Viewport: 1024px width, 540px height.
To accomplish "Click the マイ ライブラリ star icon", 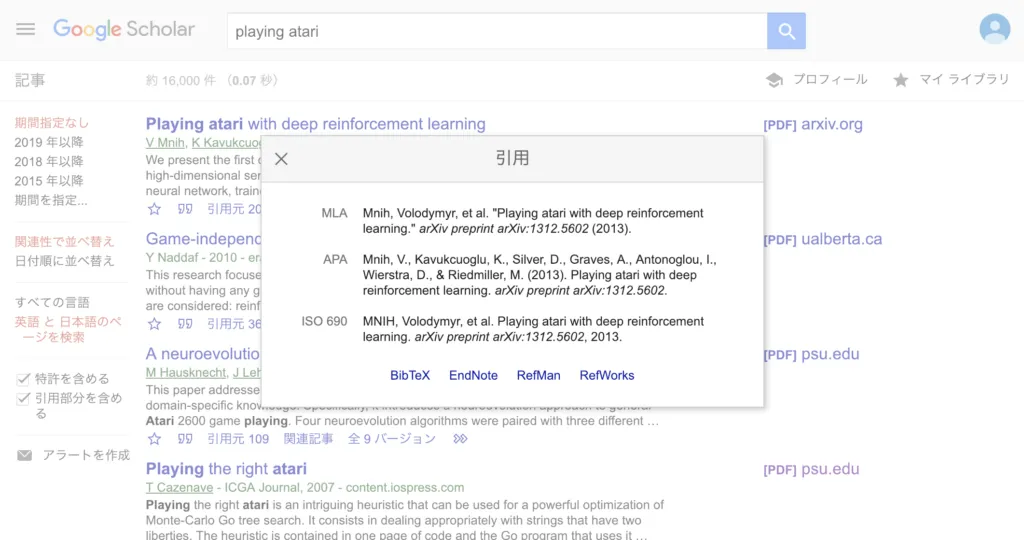I will tap(900, 80).
